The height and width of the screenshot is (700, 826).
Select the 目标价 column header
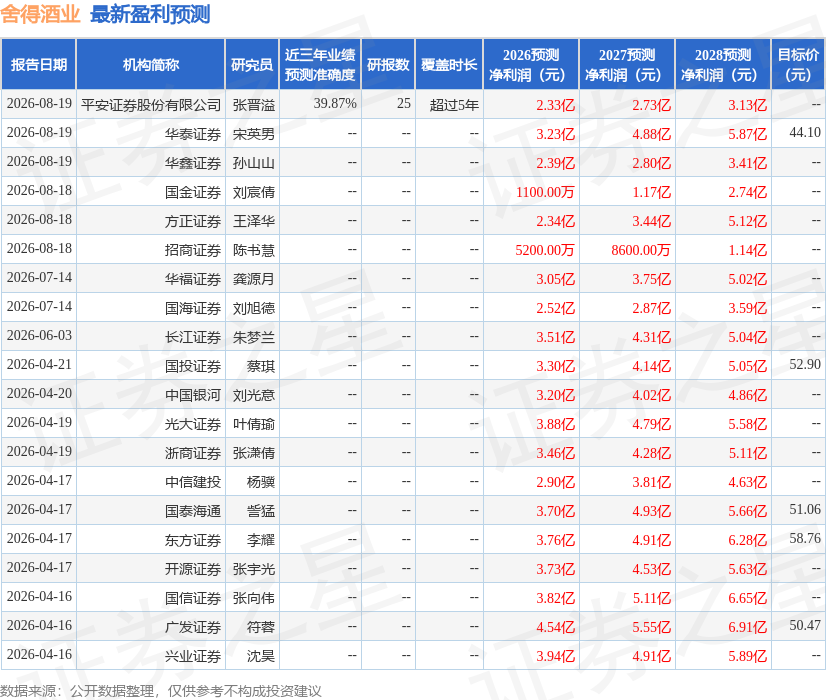click(798, 64)
